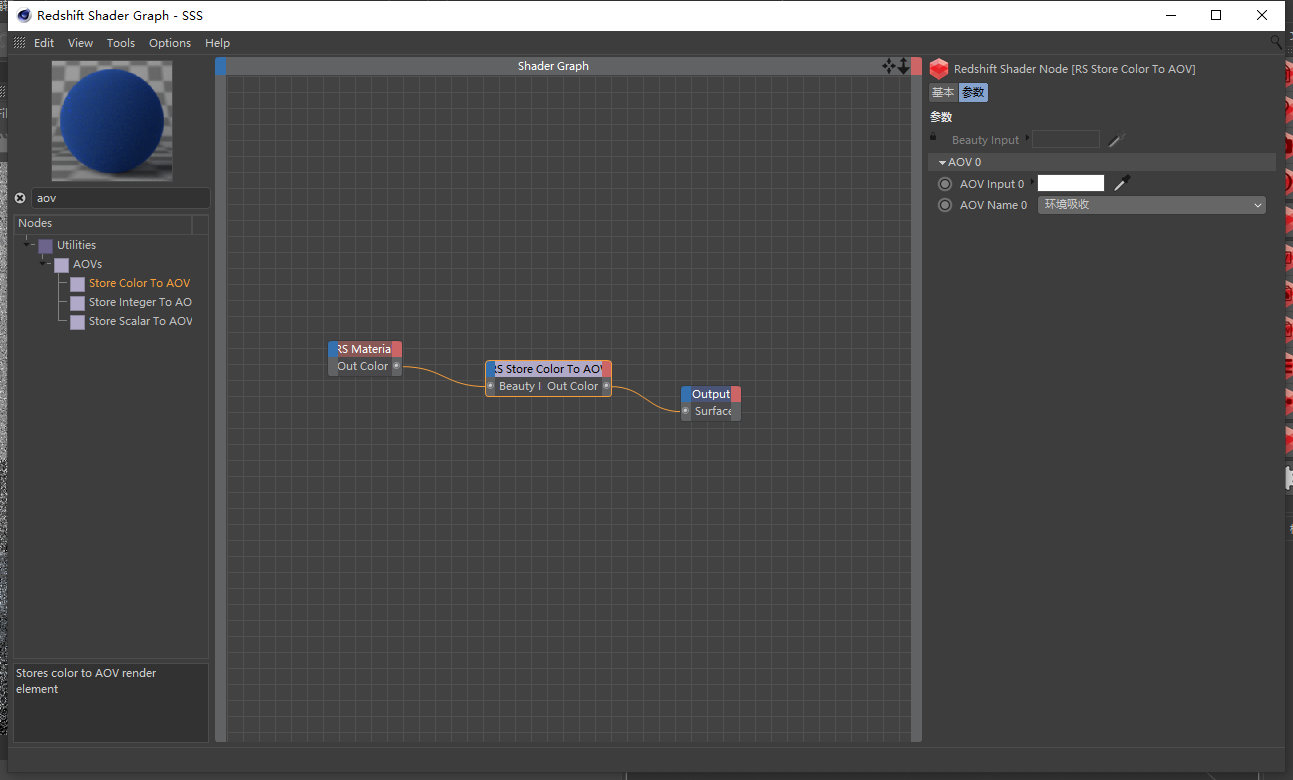Click the Store Color To AOV node icon
Viewport: 1293px width, 780px height.
click(x=77, y=284)
